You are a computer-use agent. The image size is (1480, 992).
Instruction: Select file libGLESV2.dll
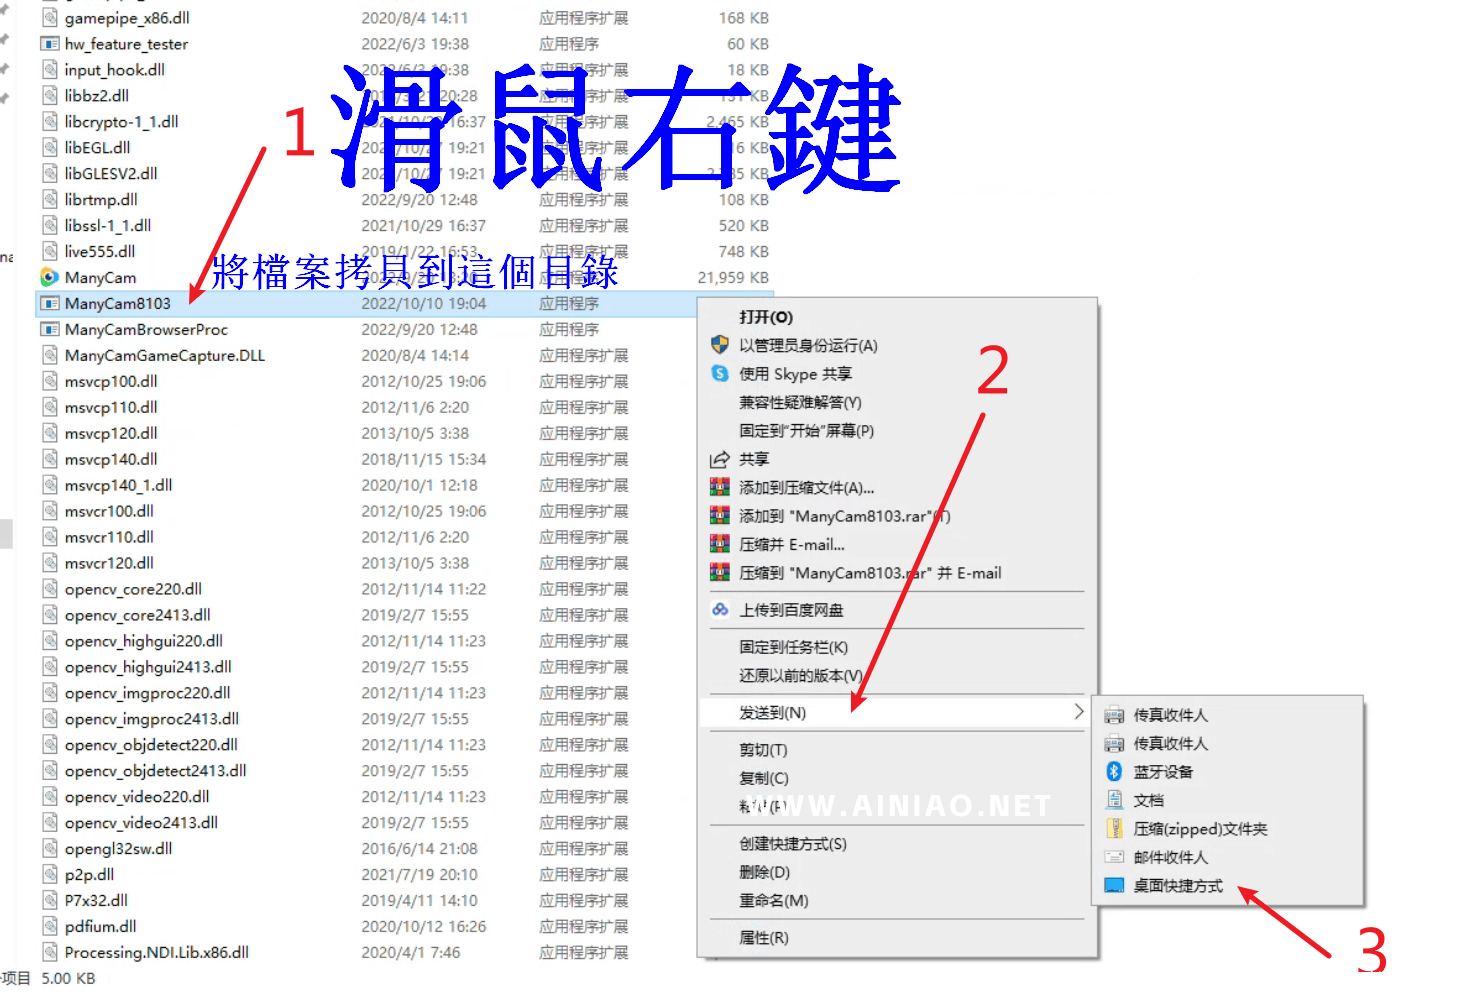pos(111,173)
